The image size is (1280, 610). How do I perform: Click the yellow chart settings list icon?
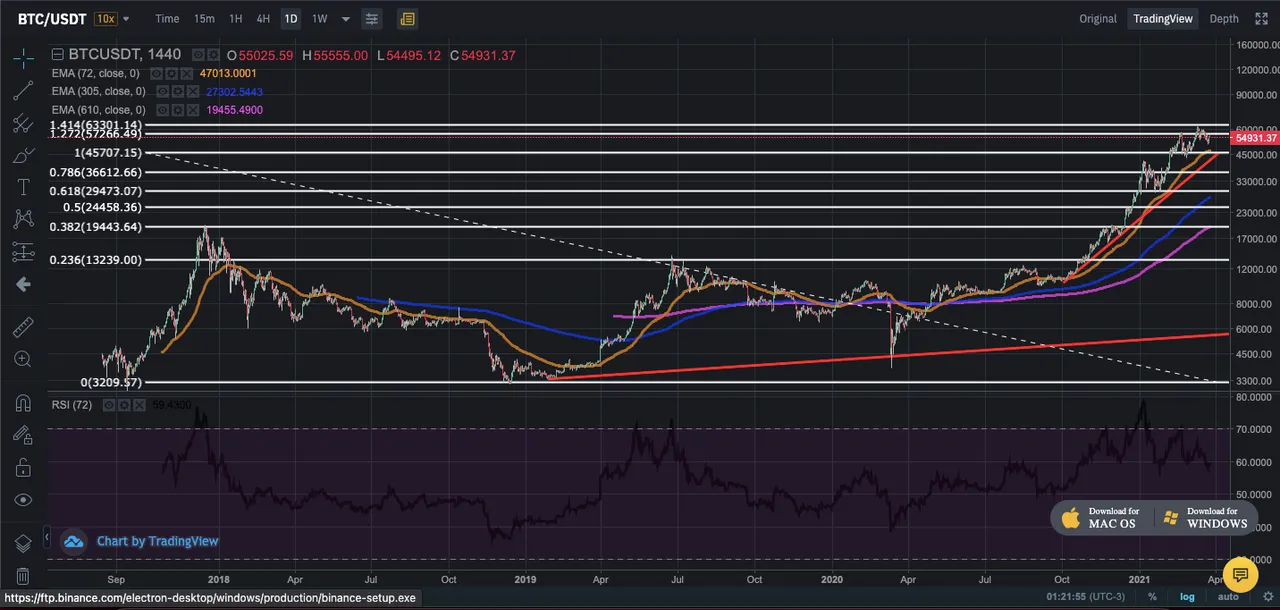[x=407, y=18]
